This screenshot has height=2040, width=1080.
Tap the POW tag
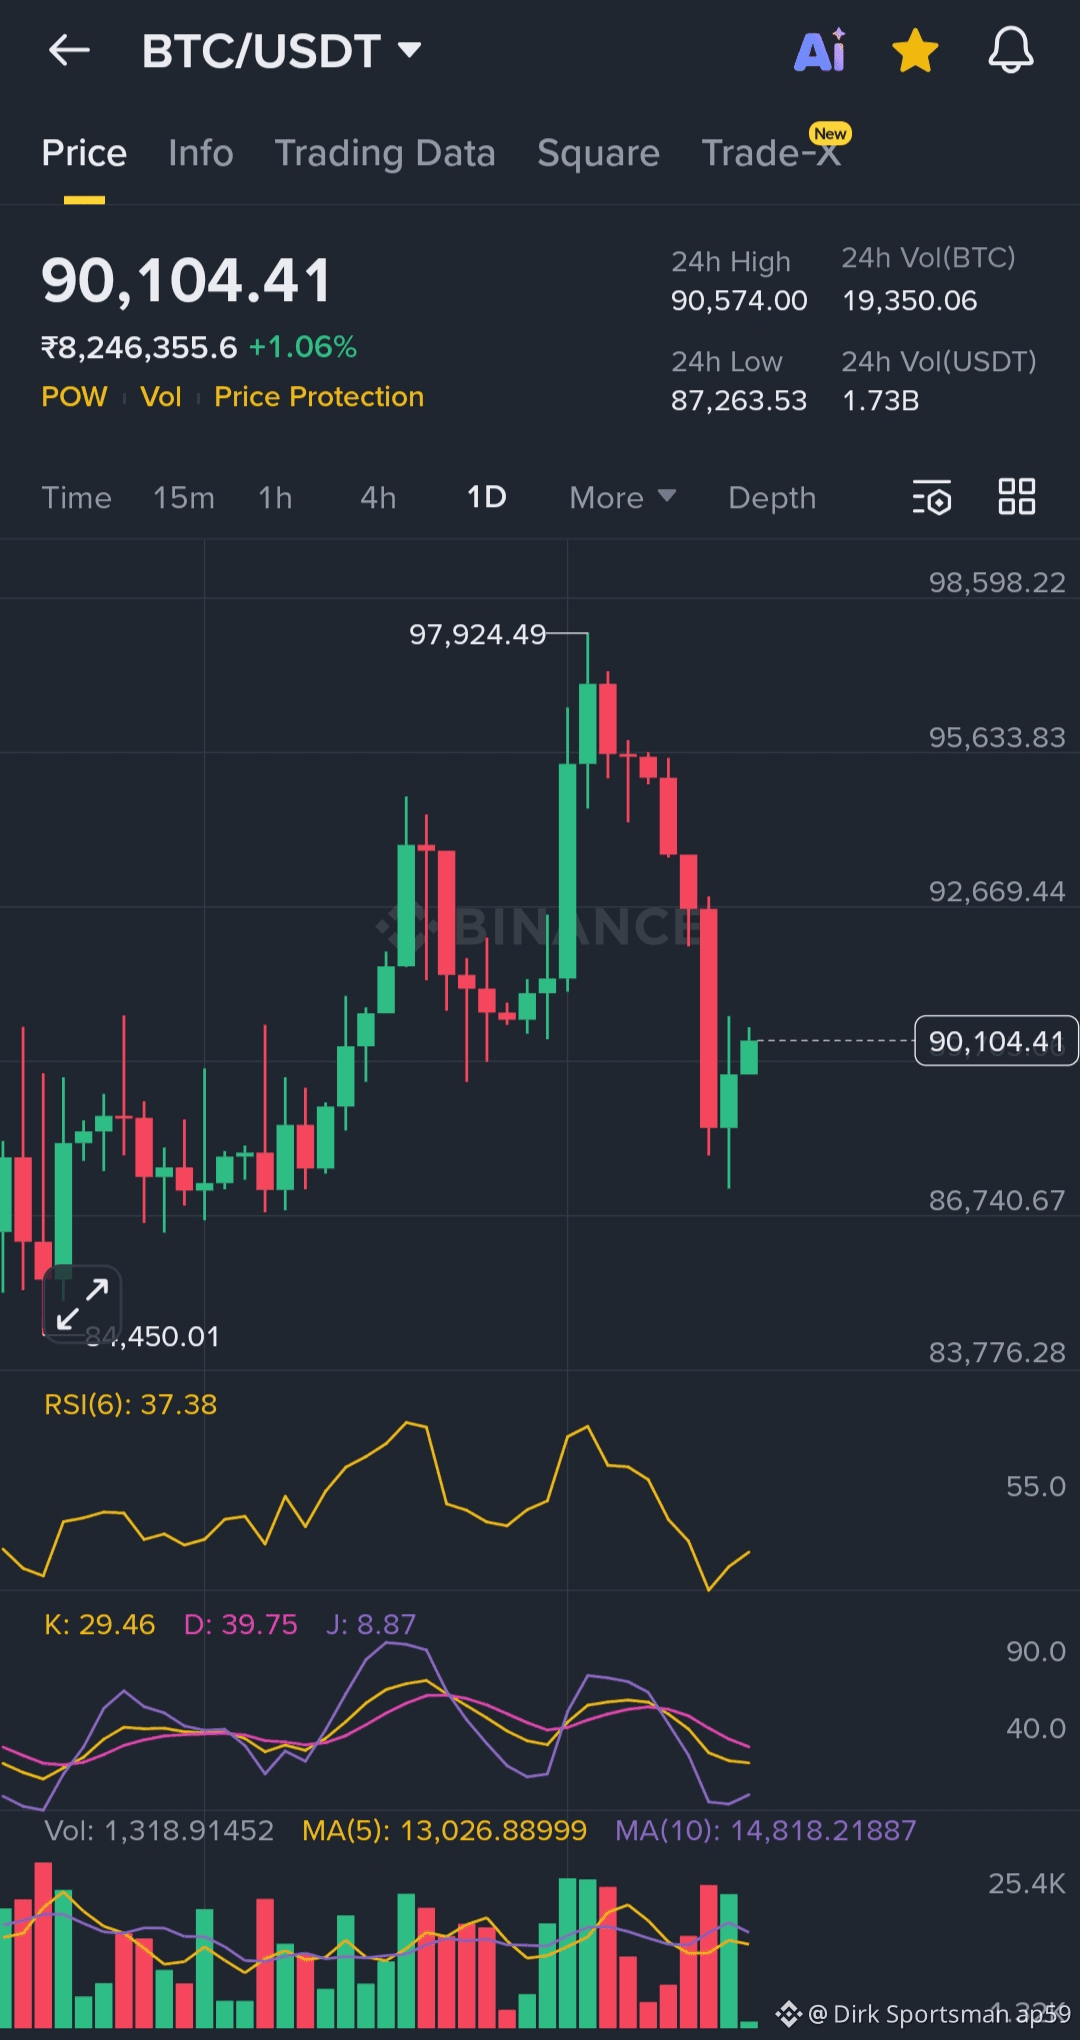pyautogui.click(x=74, y=397)
